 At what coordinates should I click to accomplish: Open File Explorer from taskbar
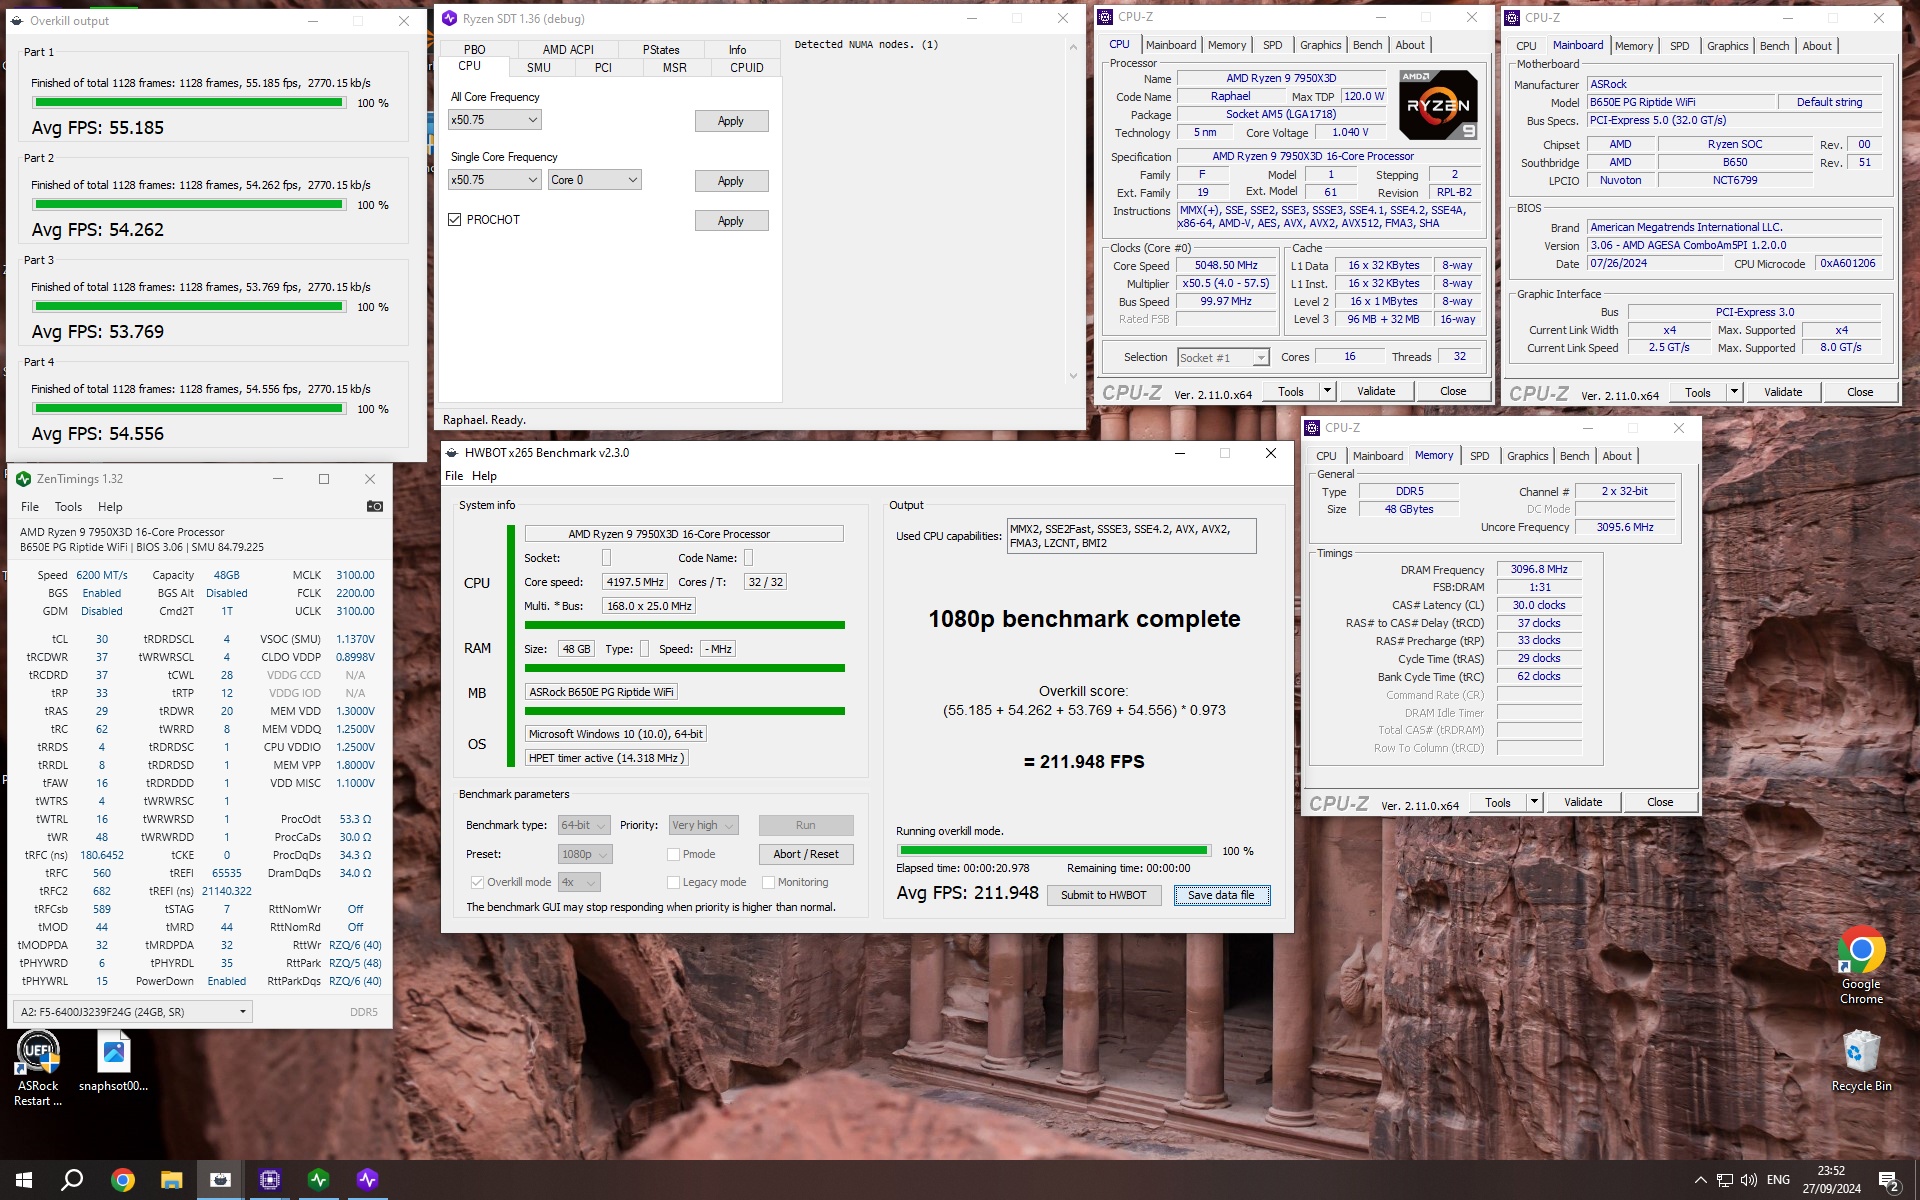(x=171, y=1180)
